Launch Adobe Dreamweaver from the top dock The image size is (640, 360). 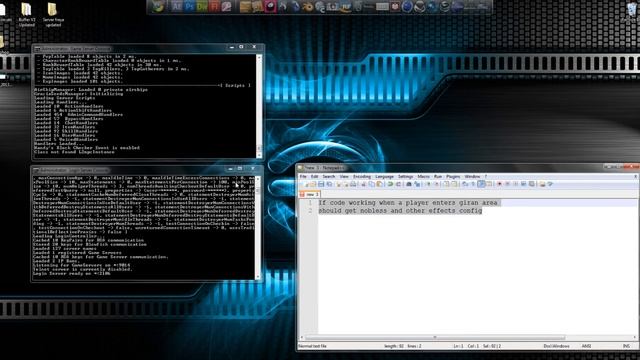(x=201, y=7)
